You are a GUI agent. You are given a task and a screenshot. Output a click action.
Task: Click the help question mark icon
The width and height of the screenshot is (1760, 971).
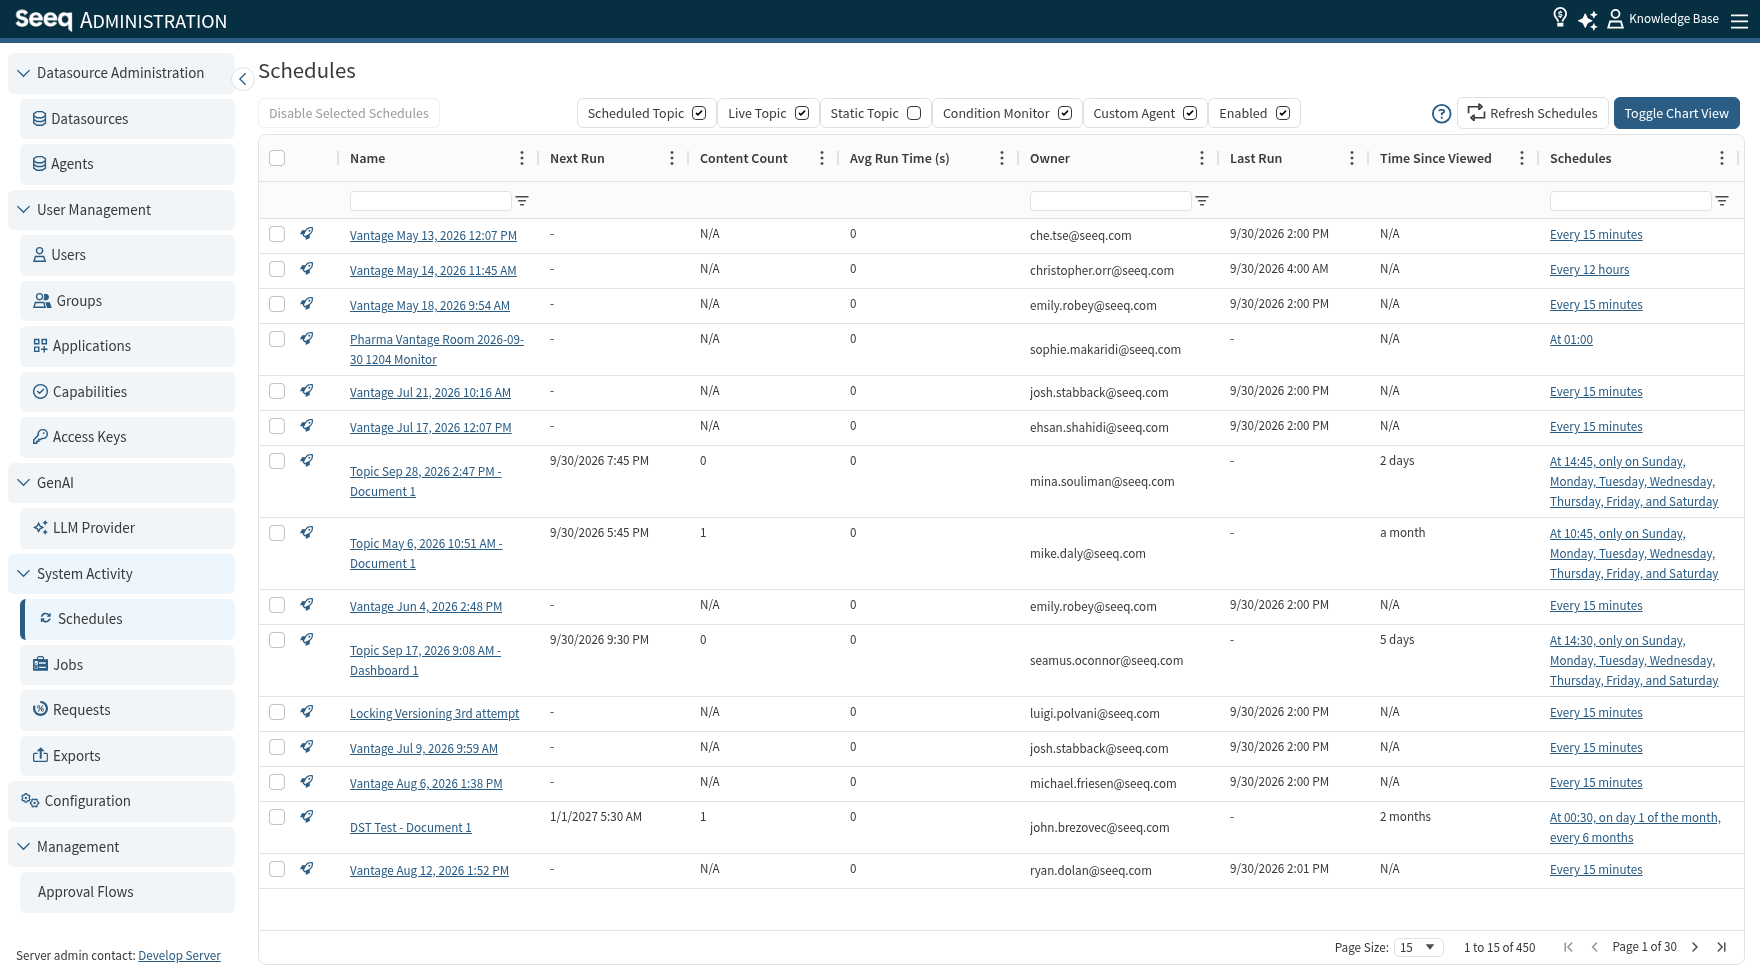click(x=1441, y=114)
